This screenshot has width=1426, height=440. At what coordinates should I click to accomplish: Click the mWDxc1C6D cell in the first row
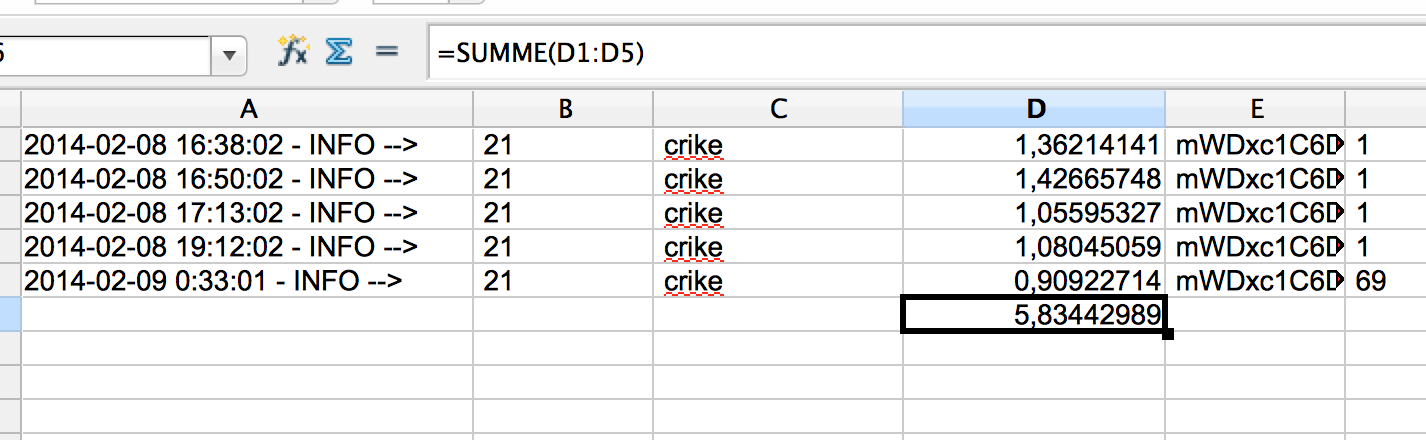[x=1255, y=145]
